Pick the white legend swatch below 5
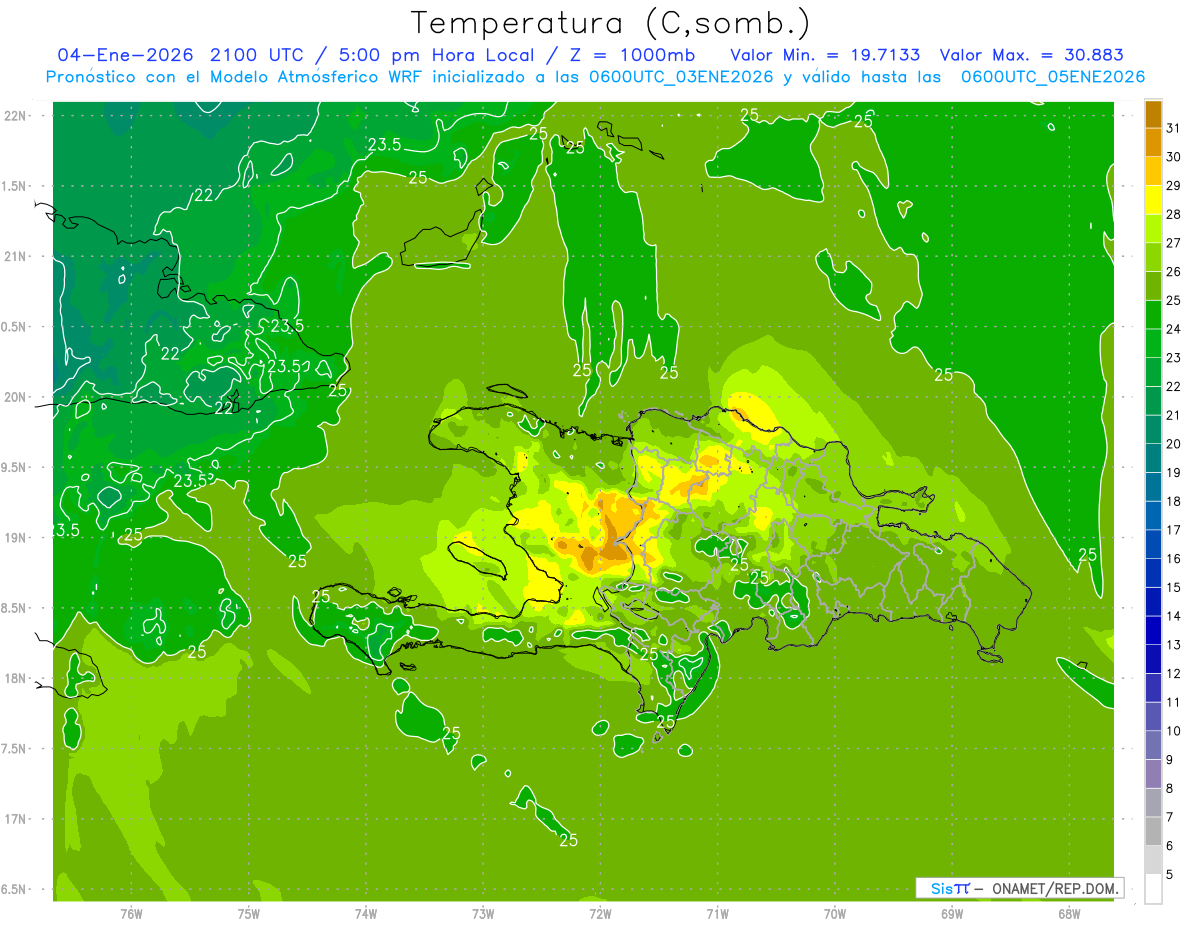This screenshot has width=1200, height=927. pyautogui.click(x=1153, y=889)
